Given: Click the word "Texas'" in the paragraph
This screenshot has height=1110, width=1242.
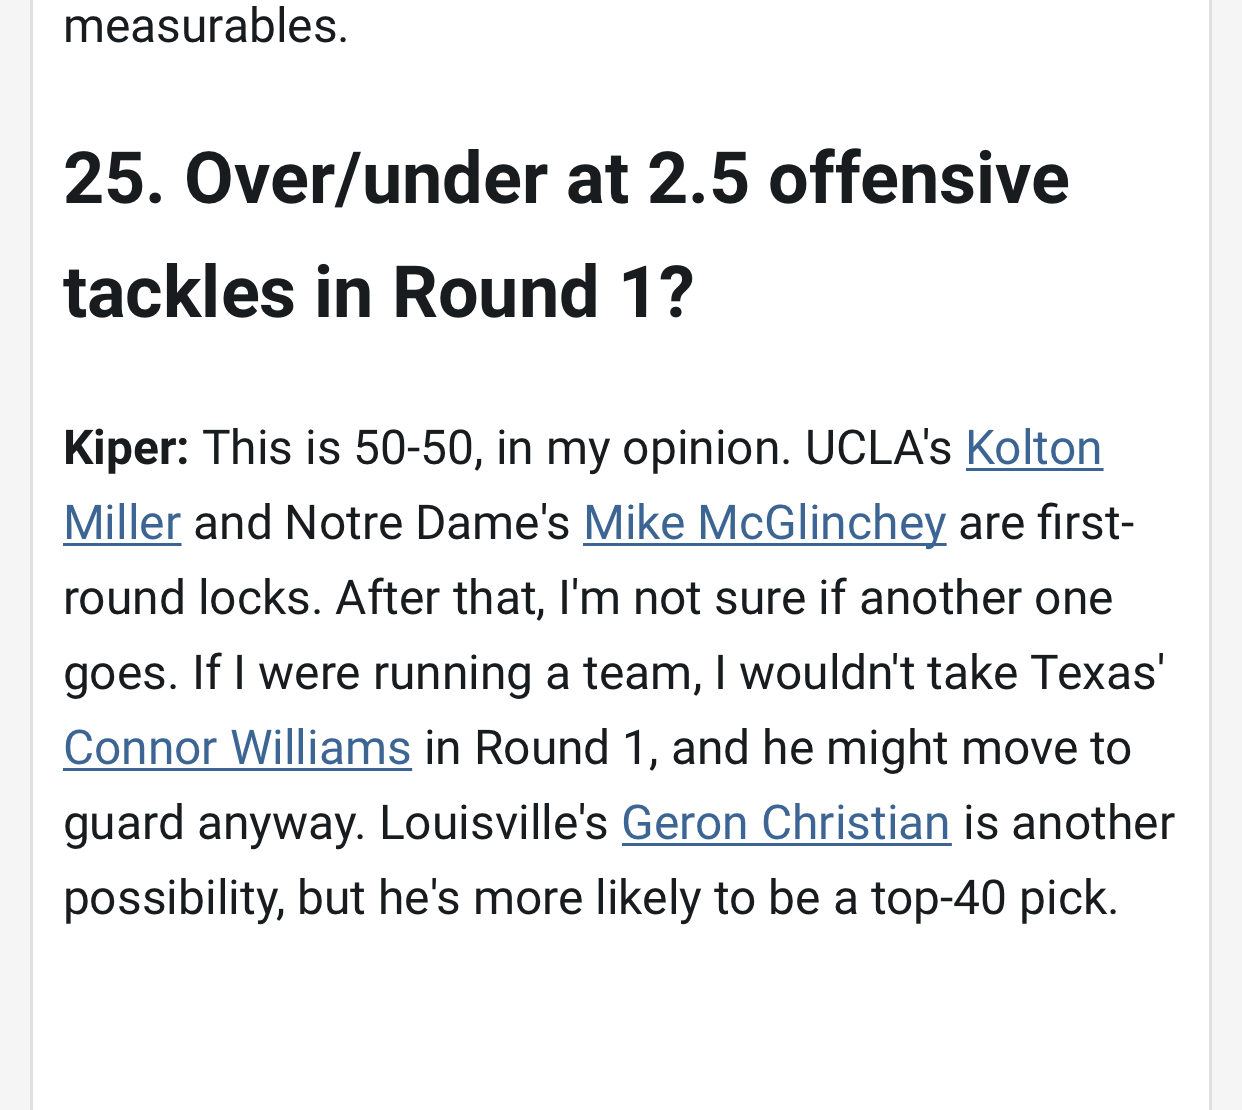Looking at the screenshot, I should click(1097, 673).
